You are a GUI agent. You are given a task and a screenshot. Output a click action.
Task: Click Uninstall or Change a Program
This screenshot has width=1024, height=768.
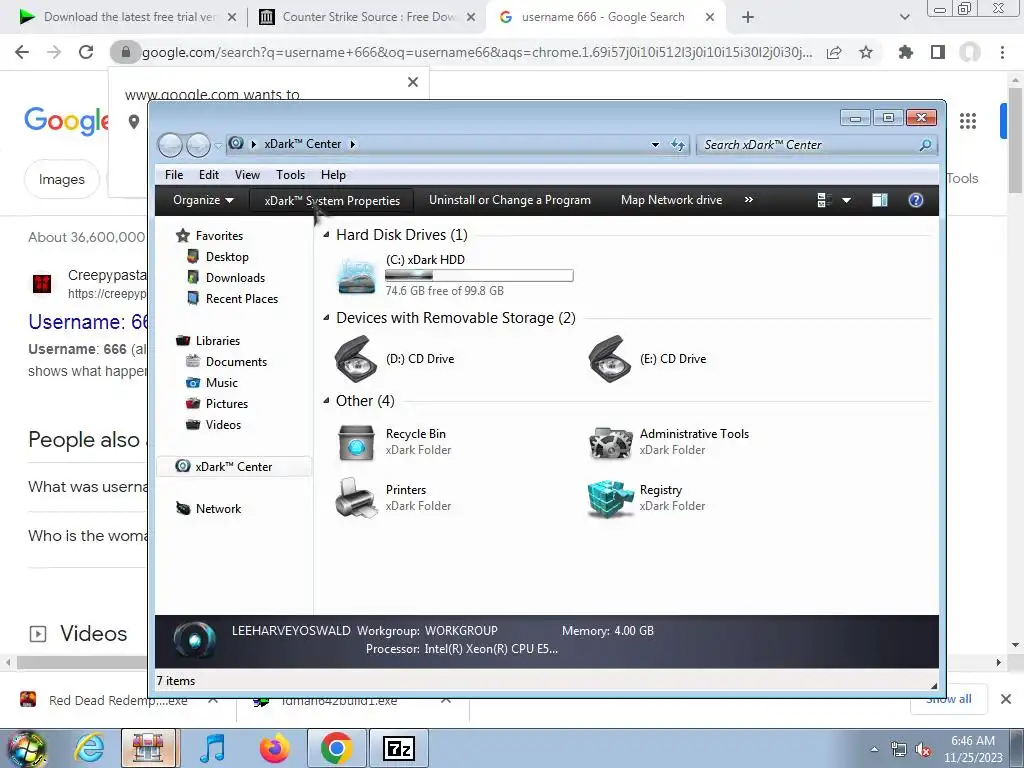509,200
